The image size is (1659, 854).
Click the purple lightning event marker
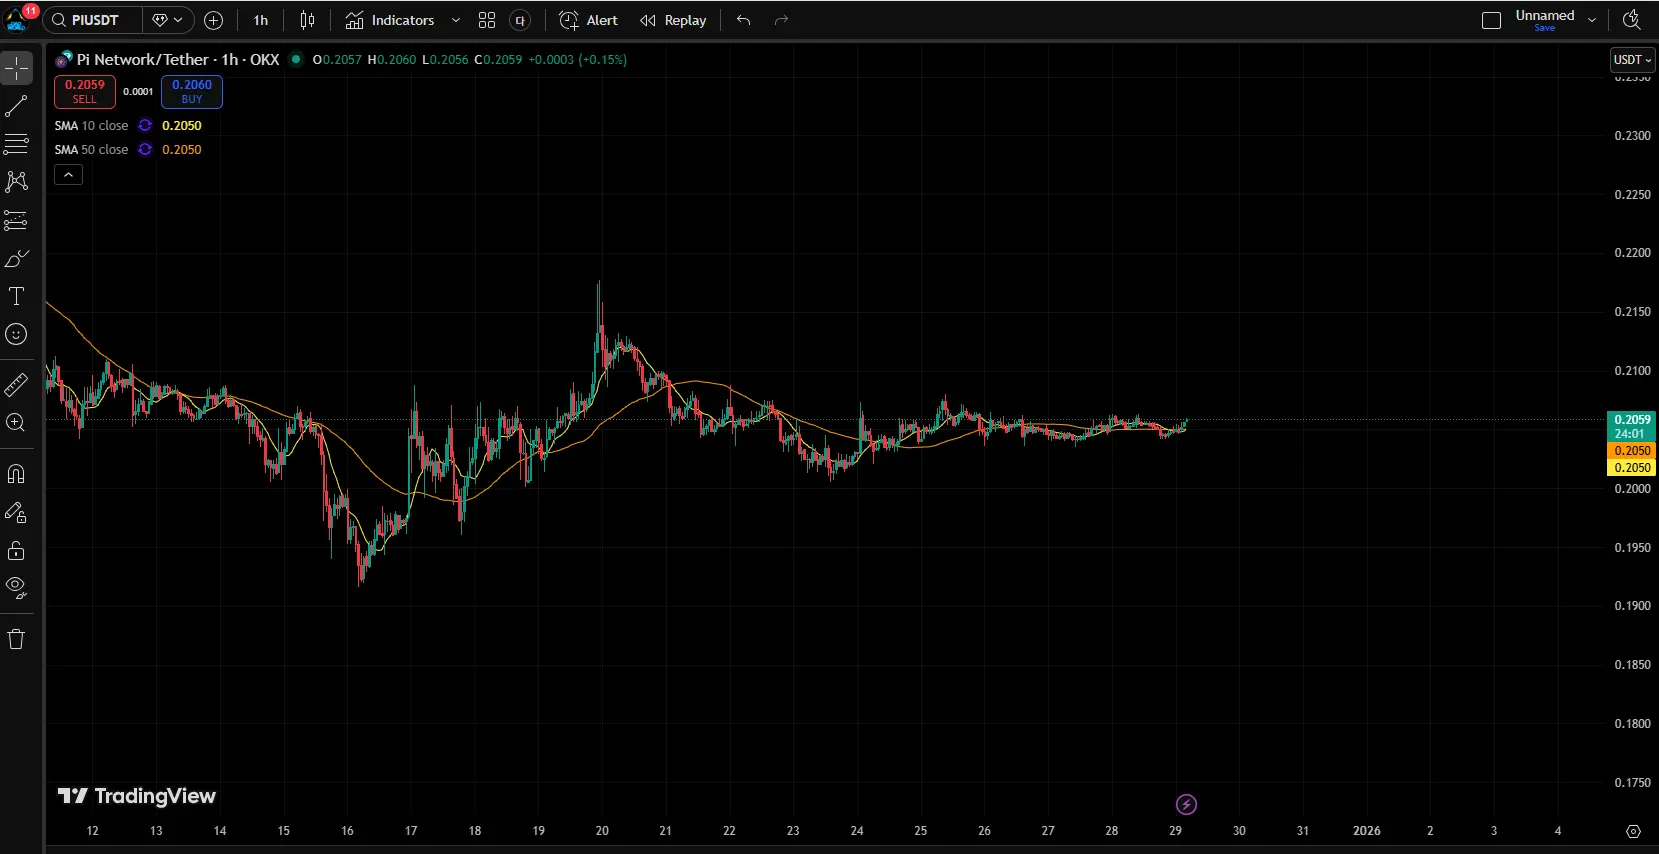[x=1186, y=804]
